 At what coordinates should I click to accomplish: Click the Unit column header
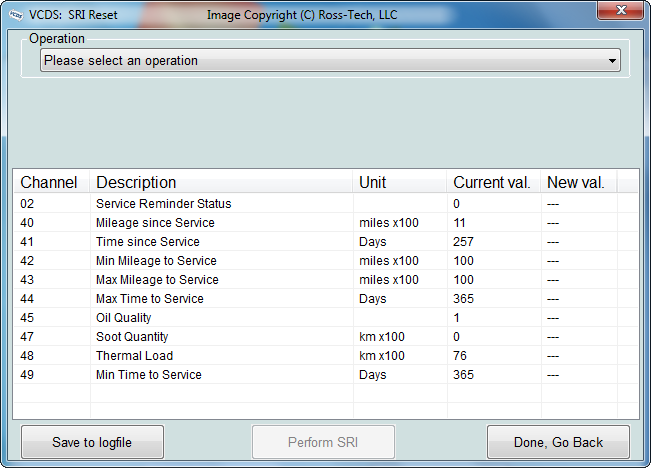click(372, 182)
